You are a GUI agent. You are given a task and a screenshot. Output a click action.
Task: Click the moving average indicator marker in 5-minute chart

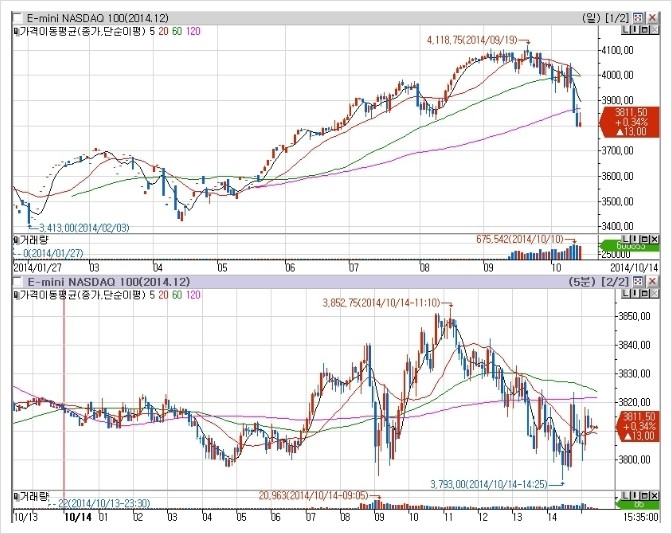tap(16, 295)
